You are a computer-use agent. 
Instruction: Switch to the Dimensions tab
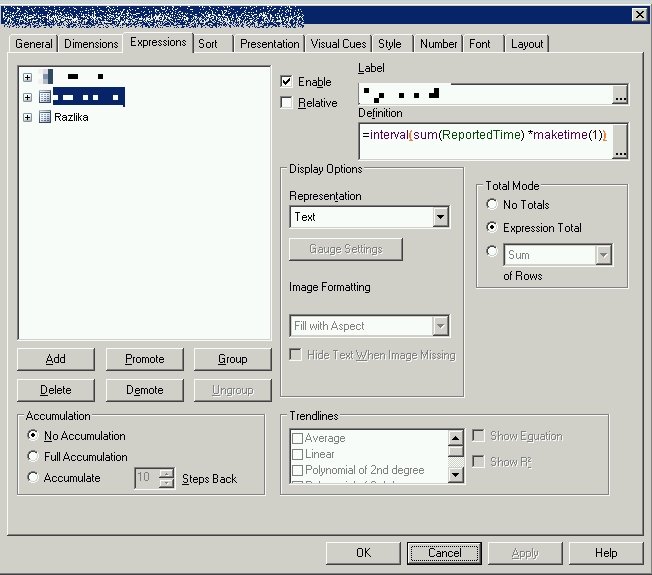click(x=91, y=44)
